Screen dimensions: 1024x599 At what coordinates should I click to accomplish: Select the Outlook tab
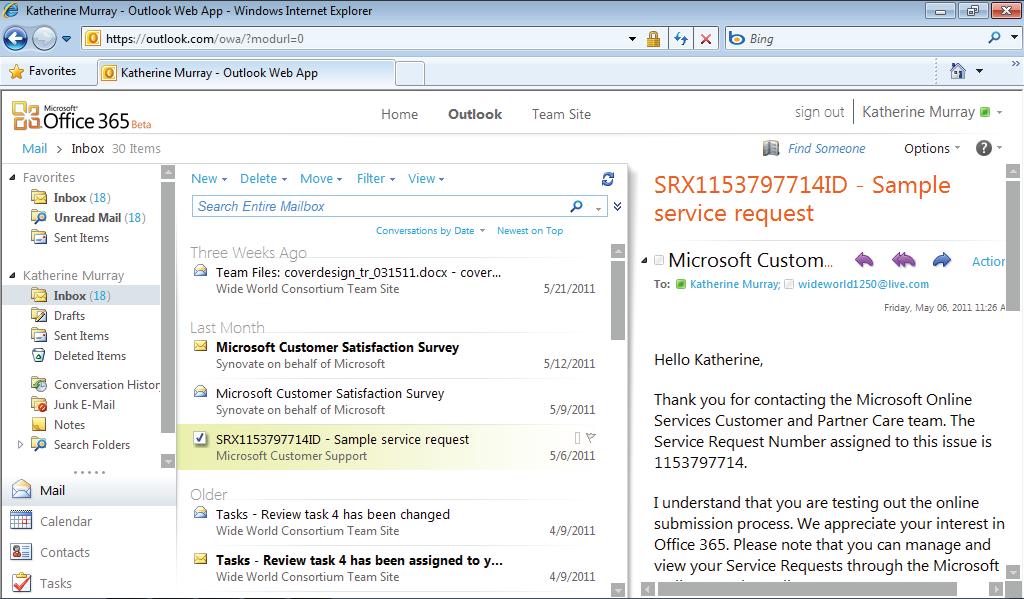[x=475, y=114]
